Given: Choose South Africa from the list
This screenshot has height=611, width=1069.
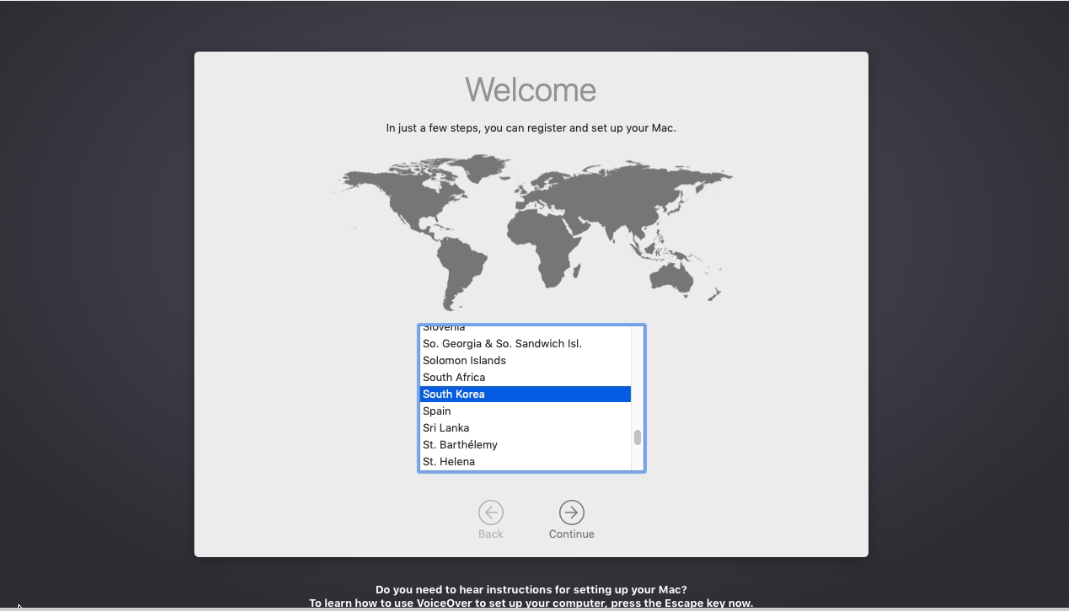Looking at the screenshot, I should click(x=525, y=377).
